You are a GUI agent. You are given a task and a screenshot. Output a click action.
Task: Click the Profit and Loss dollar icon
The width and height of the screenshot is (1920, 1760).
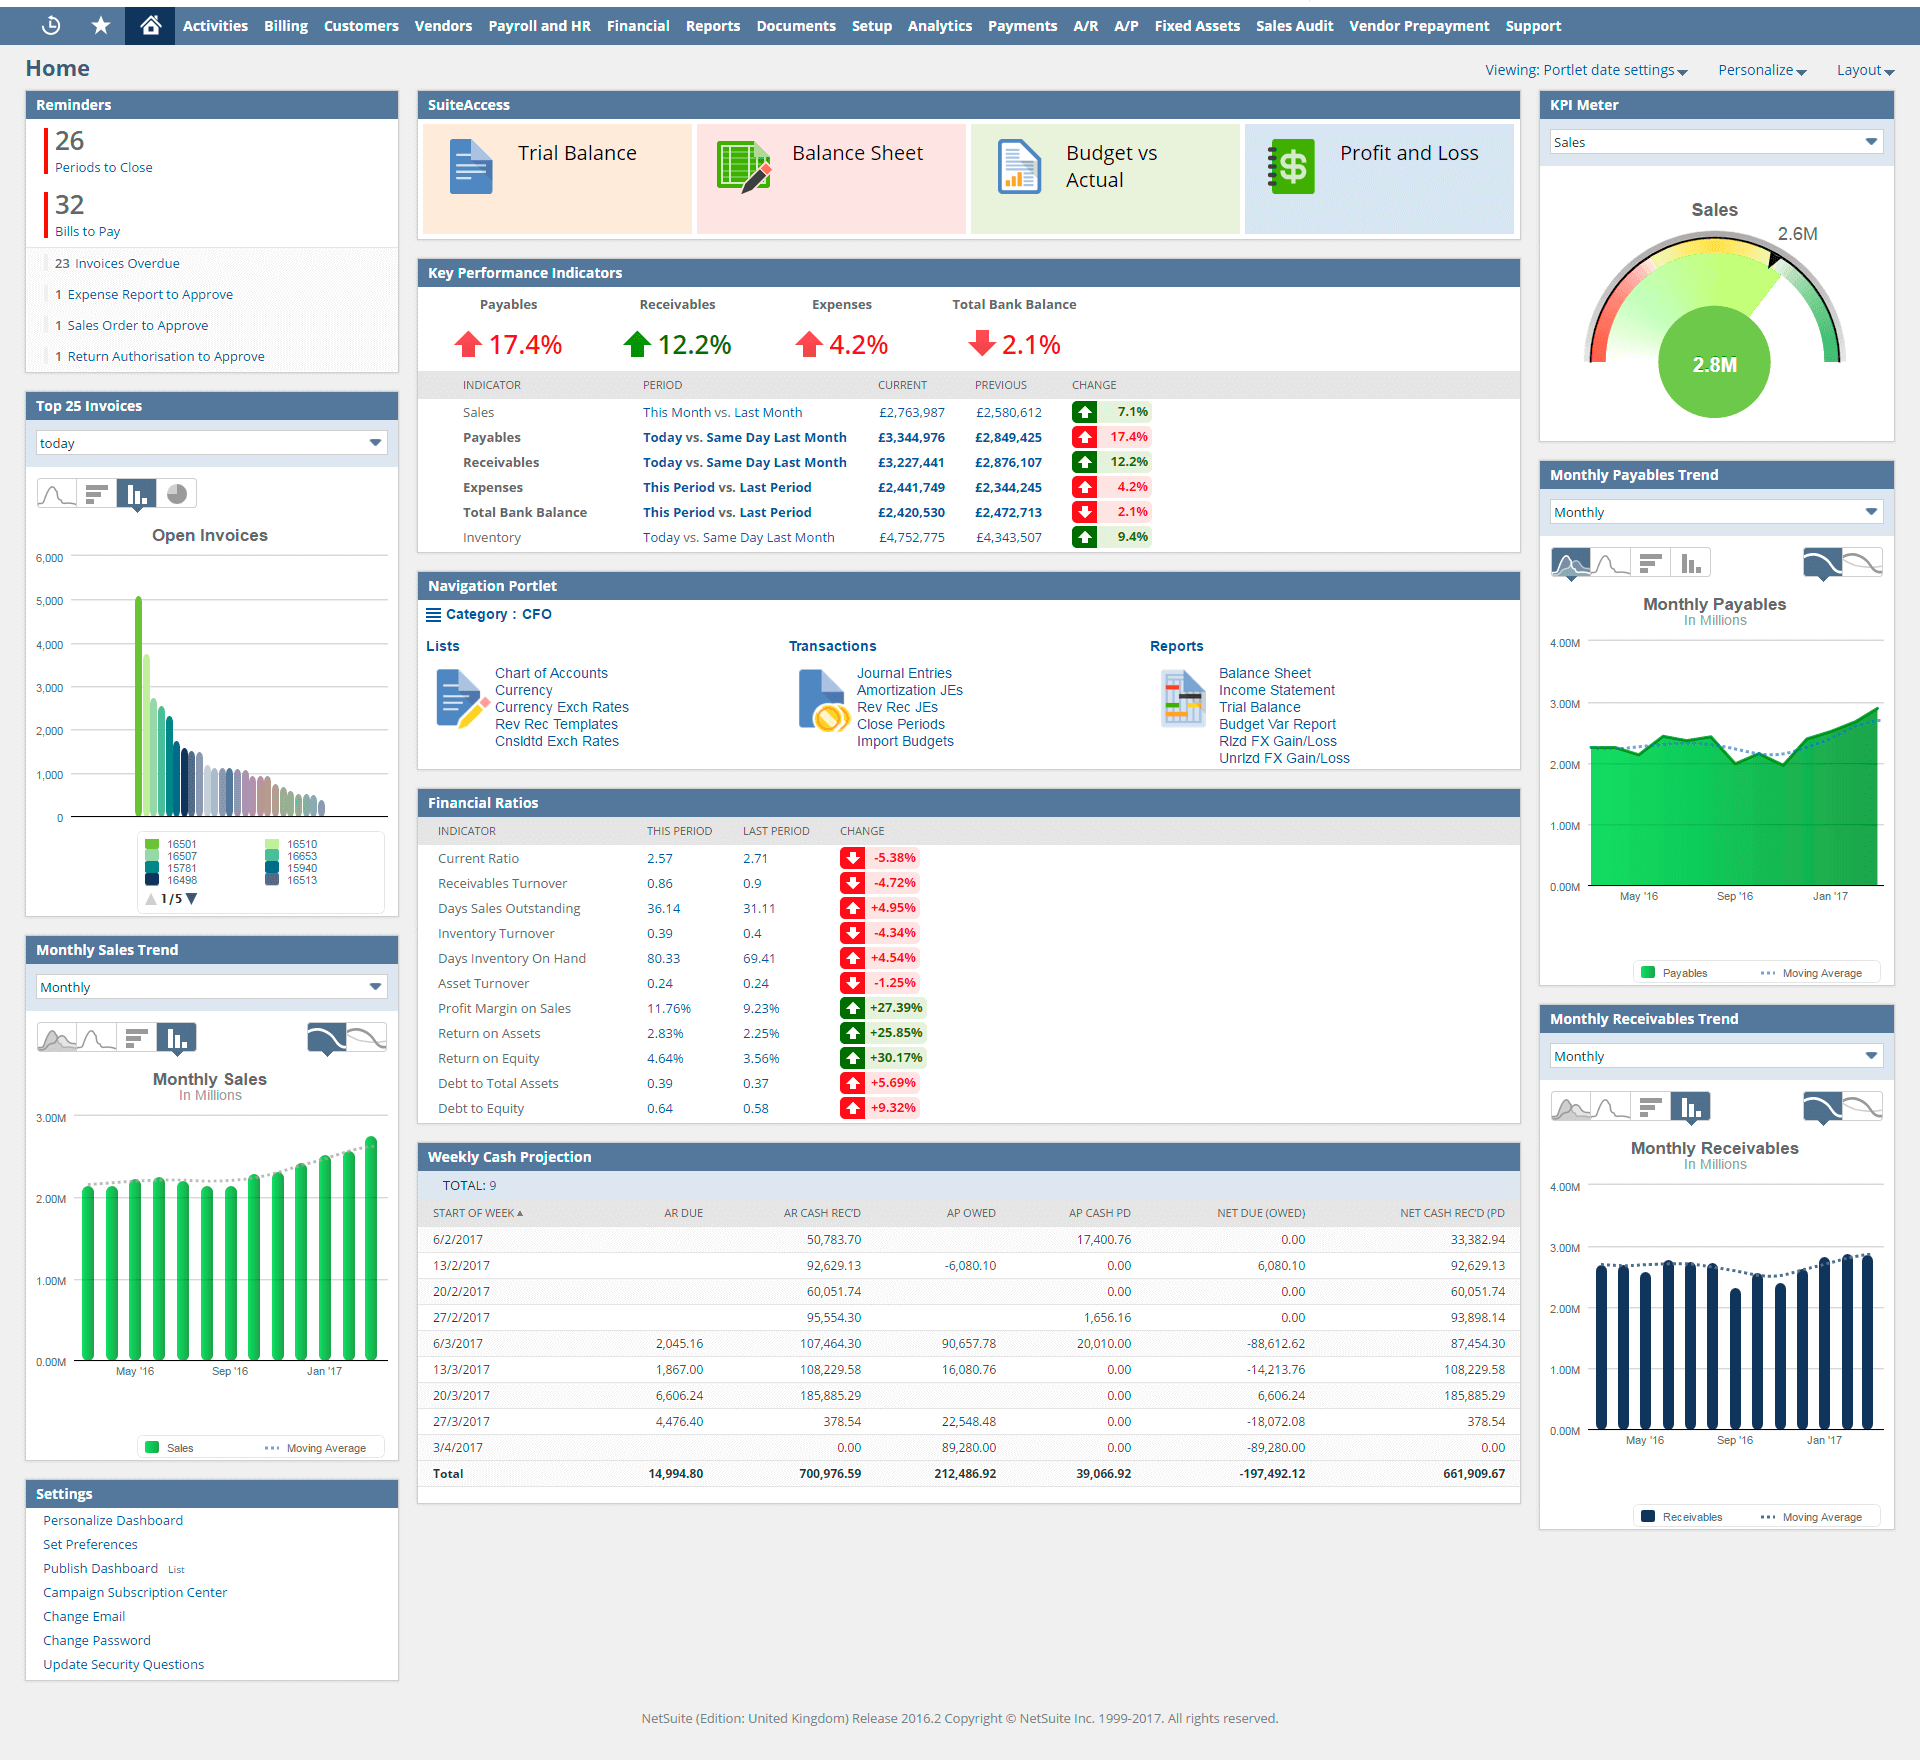pos(1292,167)
